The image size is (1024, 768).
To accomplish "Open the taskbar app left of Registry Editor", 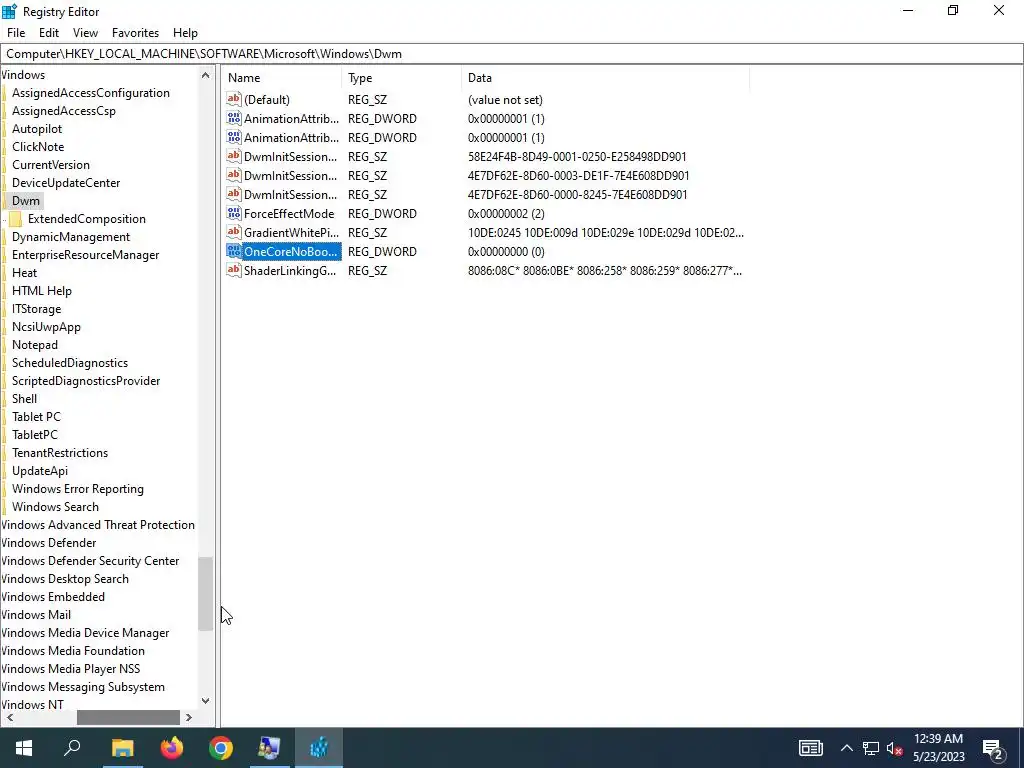I will pos(270,748).
